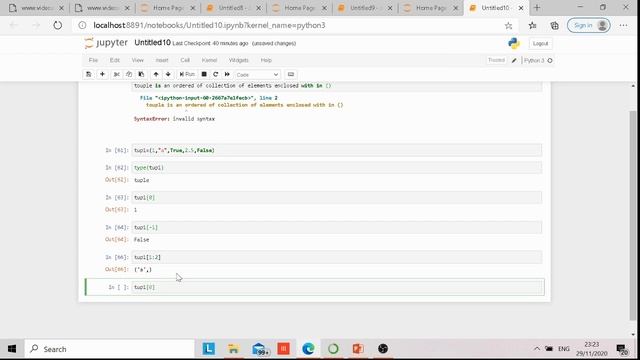This screenshot has width=640, height=360.
Task: Restart the kernel with the circular arrow
Action: coord(216,74)
